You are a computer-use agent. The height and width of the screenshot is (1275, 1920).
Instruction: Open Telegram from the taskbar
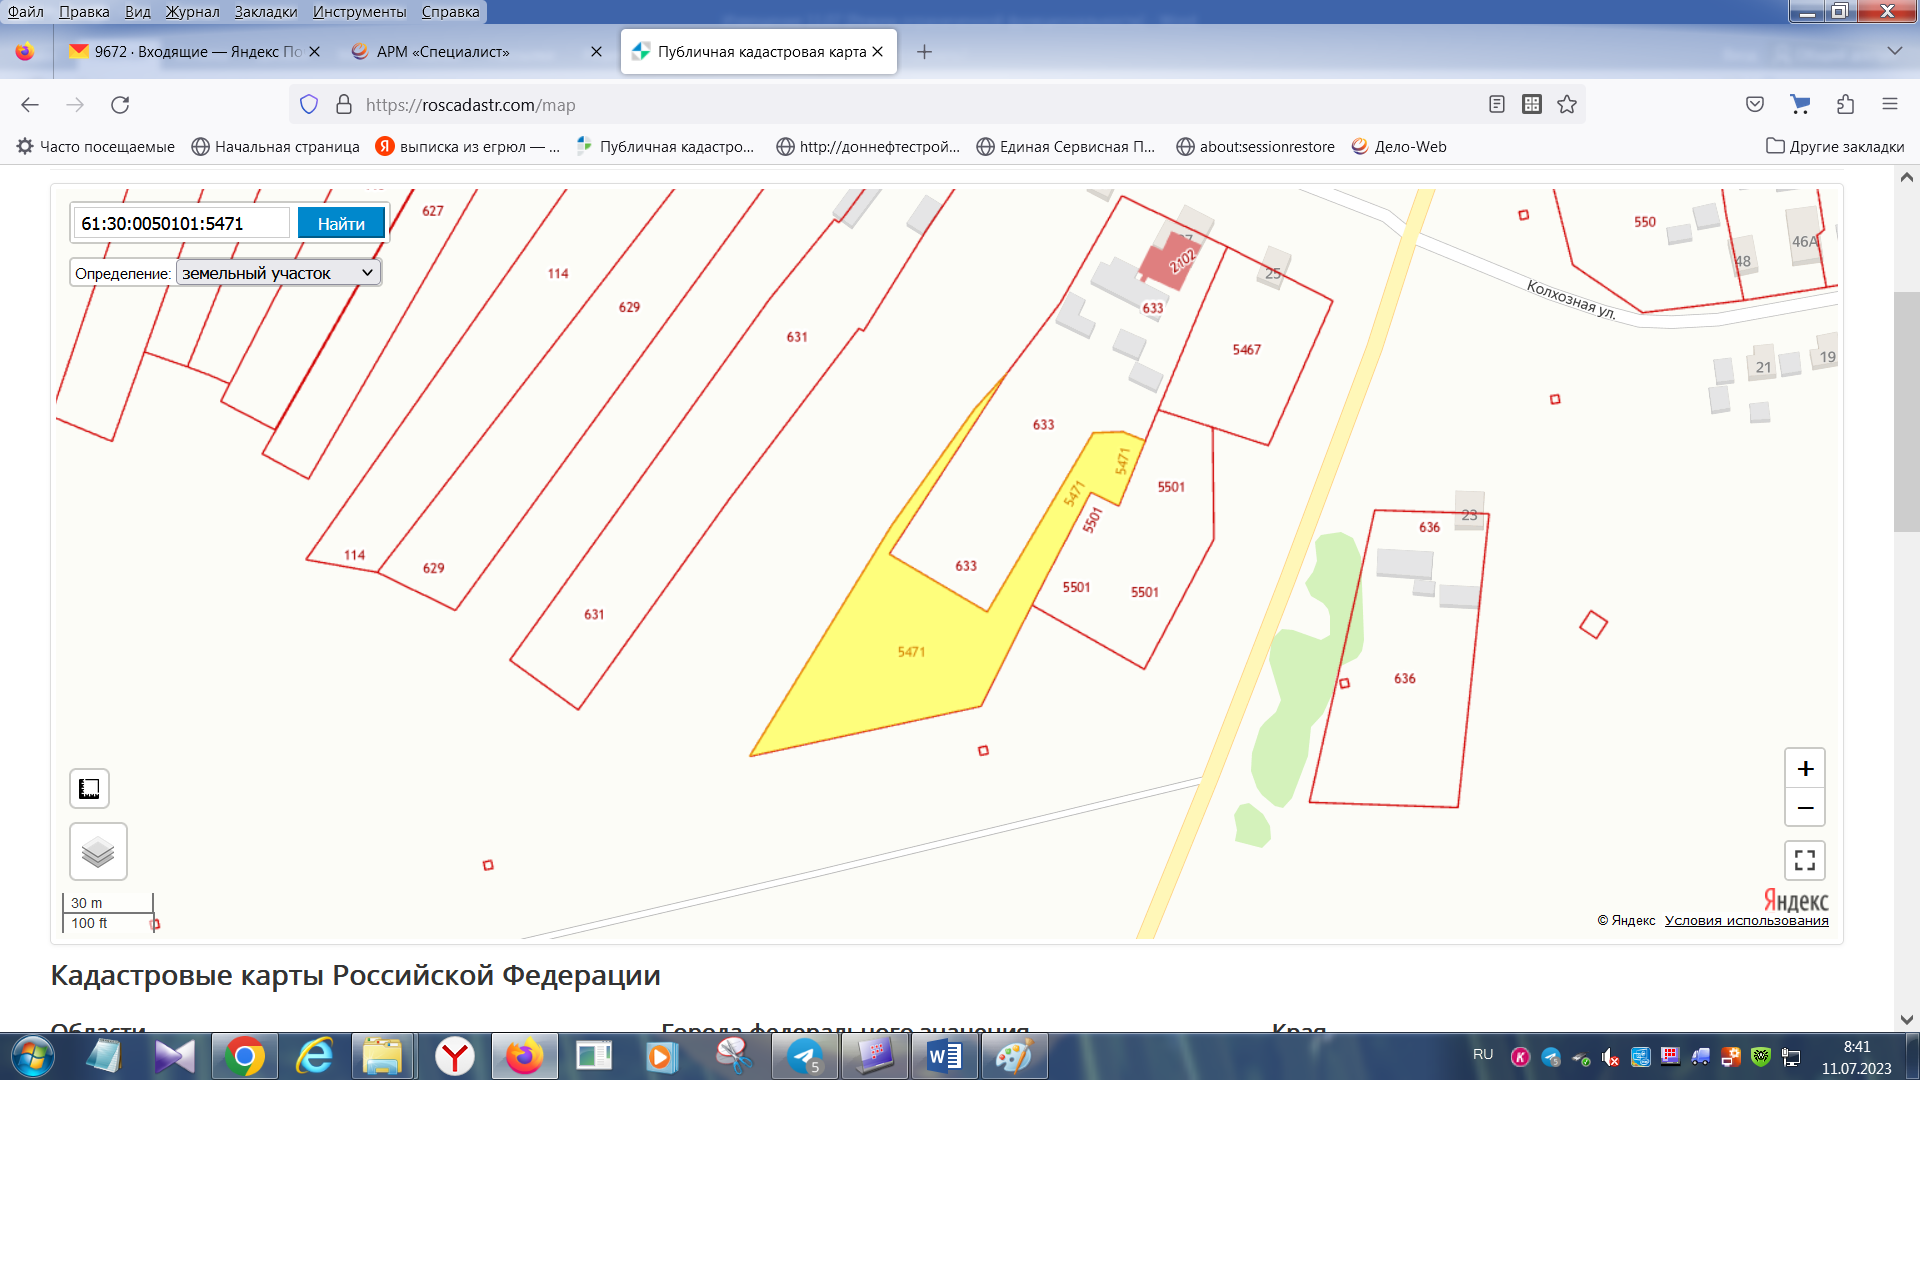pyautogui.click(x=805, y=1057)
